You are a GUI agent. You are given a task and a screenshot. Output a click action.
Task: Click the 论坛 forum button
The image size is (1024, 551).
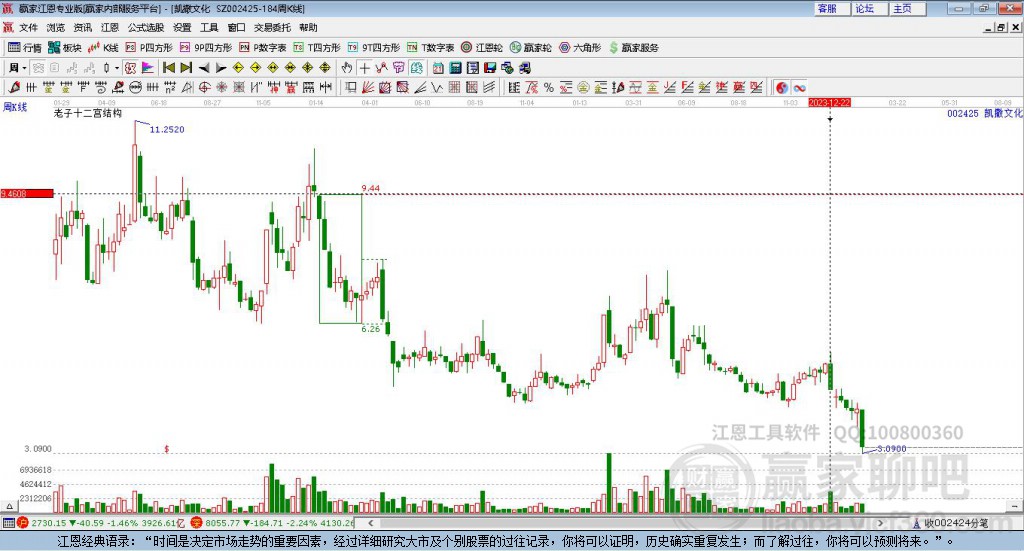(x=870, y=8)
